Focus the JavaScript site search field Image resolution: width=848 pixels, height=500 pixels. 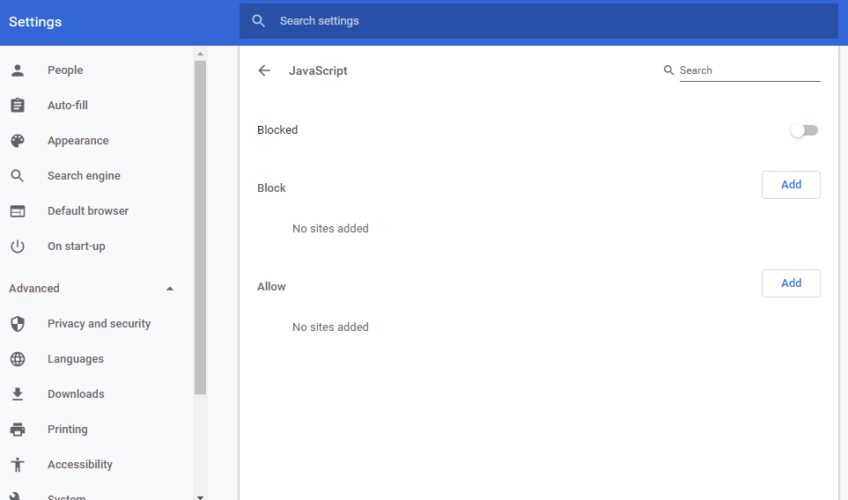pyautogui.click(x=748, y=71)
